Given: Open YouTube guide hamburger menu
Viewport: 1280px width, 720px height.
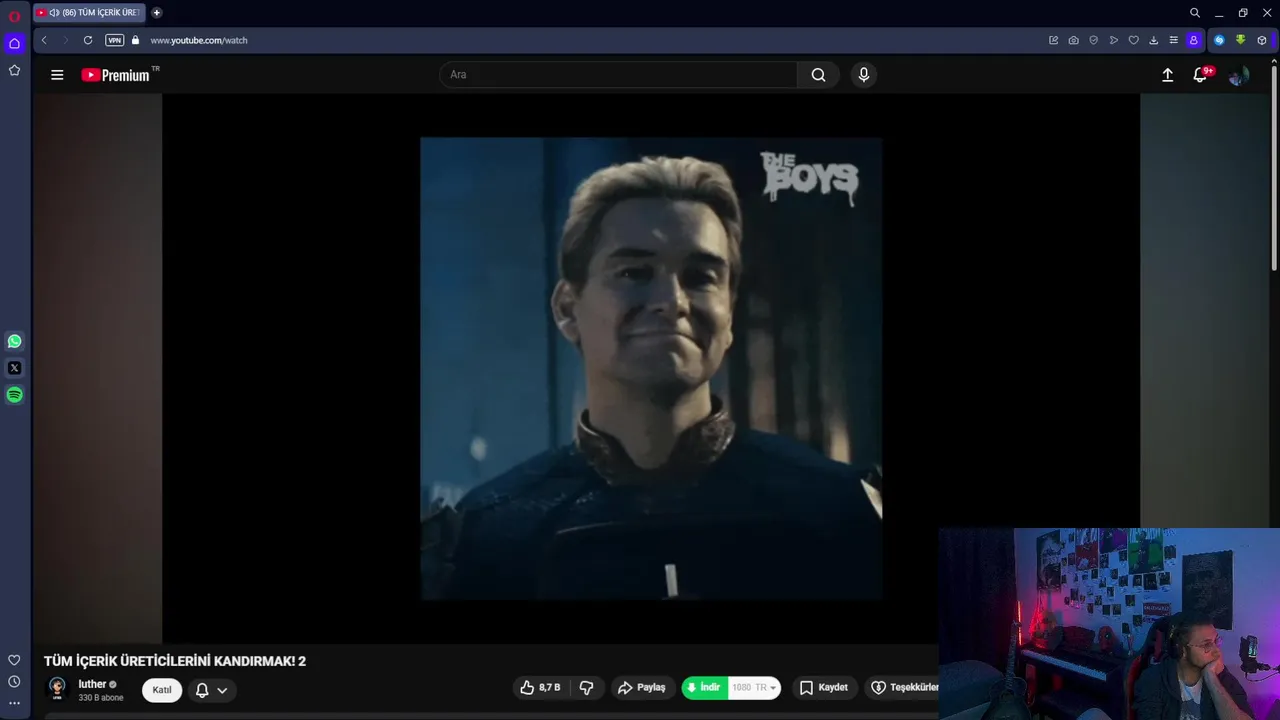Looking at the screenshot, I should click(57, 75).
